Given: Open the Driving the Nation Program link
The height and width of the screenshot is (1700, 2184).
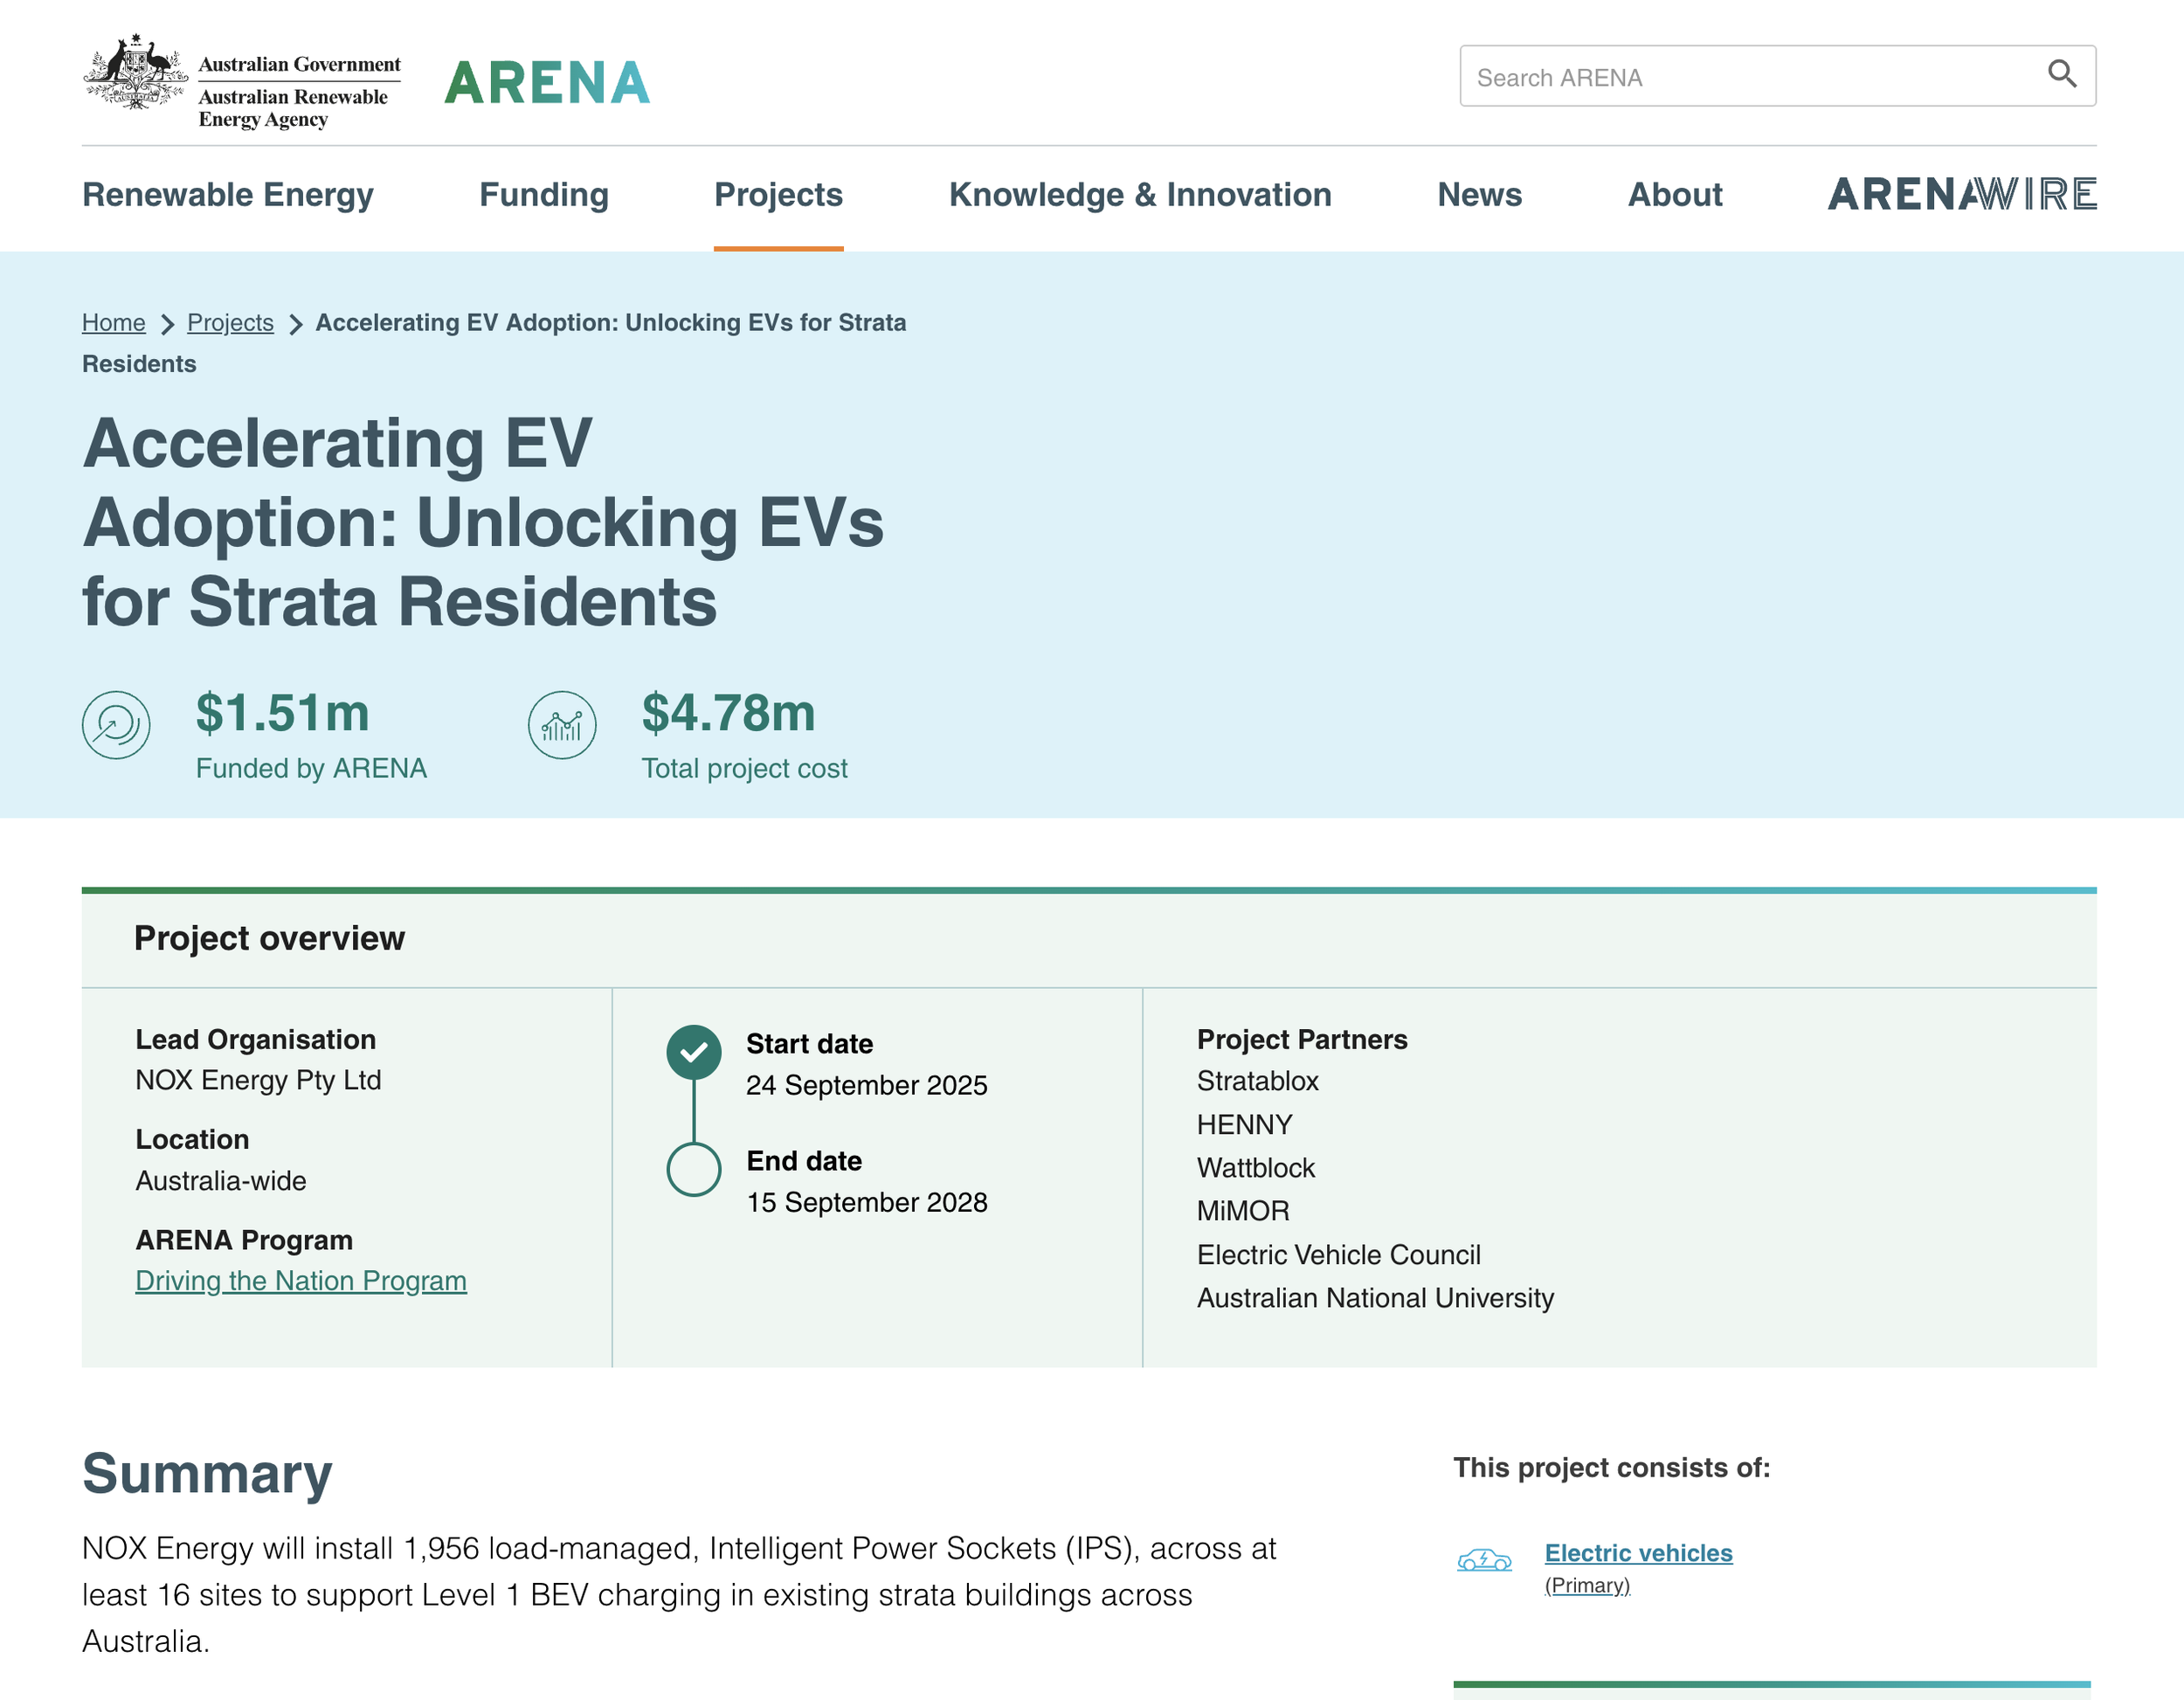Looking at the screenshot, I should (301, 1281).
